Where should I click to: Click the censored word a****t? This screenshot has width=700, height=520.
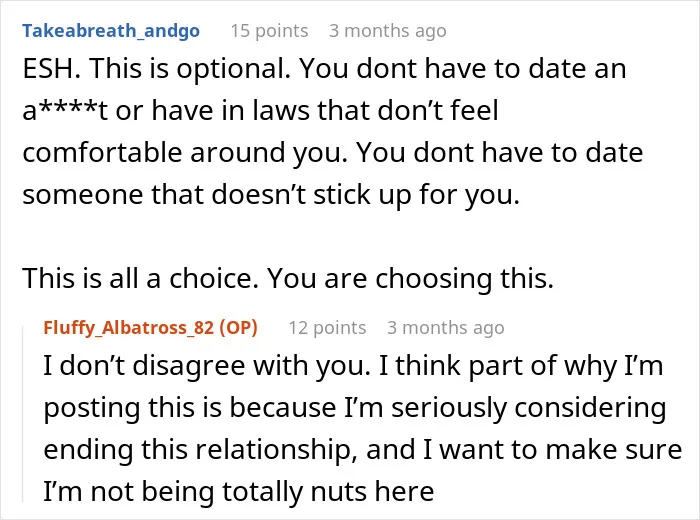65,110
